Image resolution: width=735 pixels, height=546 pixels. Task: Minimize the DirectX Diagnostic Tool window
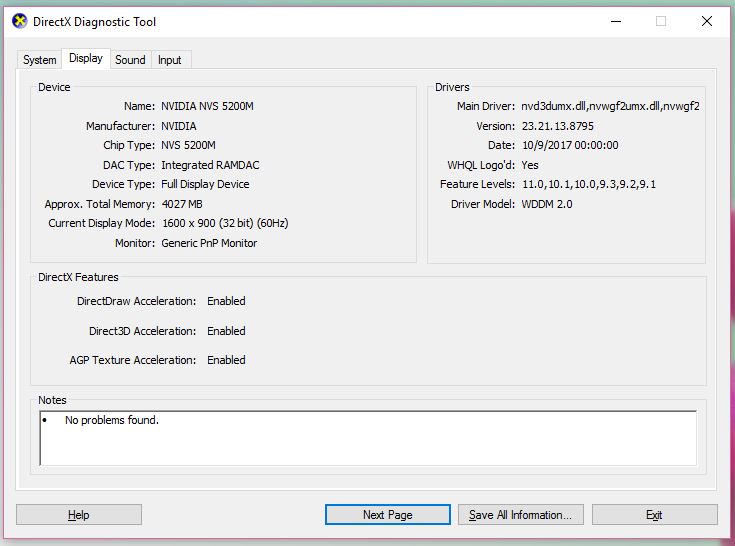pos(614,21)
